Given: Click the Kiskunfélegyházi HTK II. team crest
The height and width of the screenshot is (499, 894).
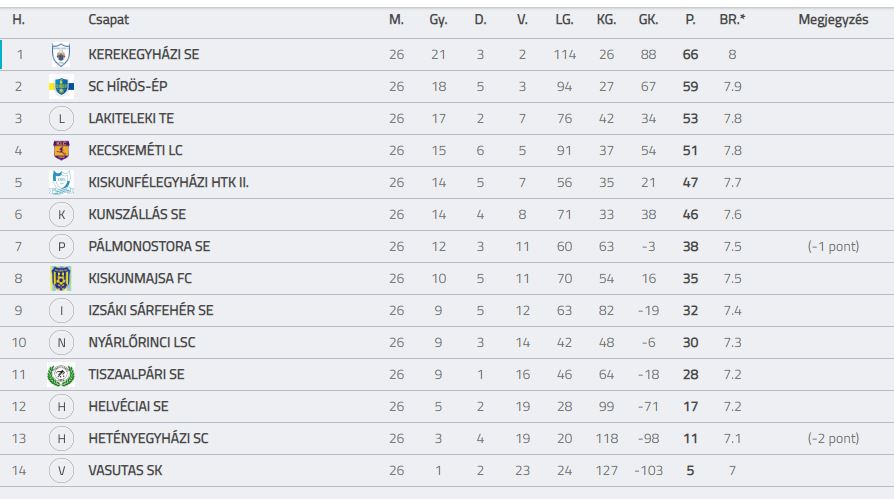Looking at the screenshot, I should (61, 182).
